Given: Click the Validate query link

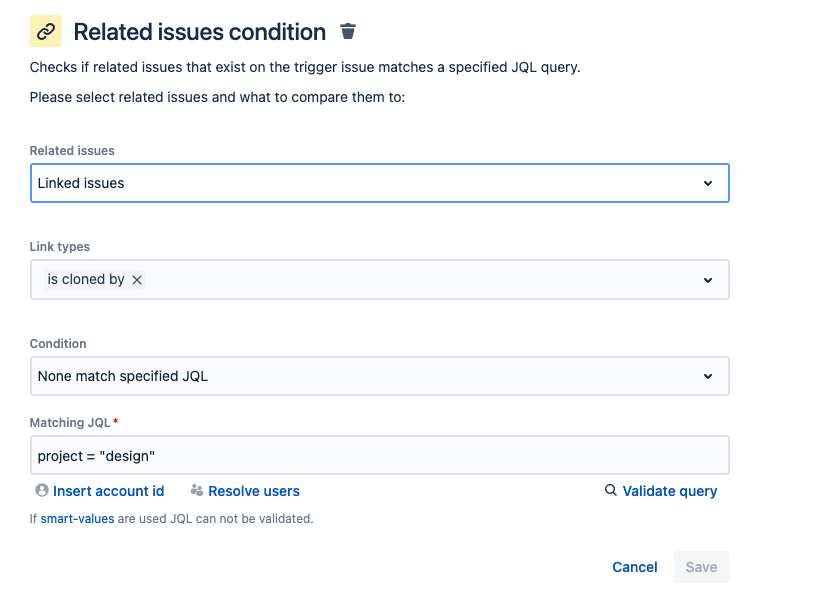Looking at the screenshot, I should (670, 491).
